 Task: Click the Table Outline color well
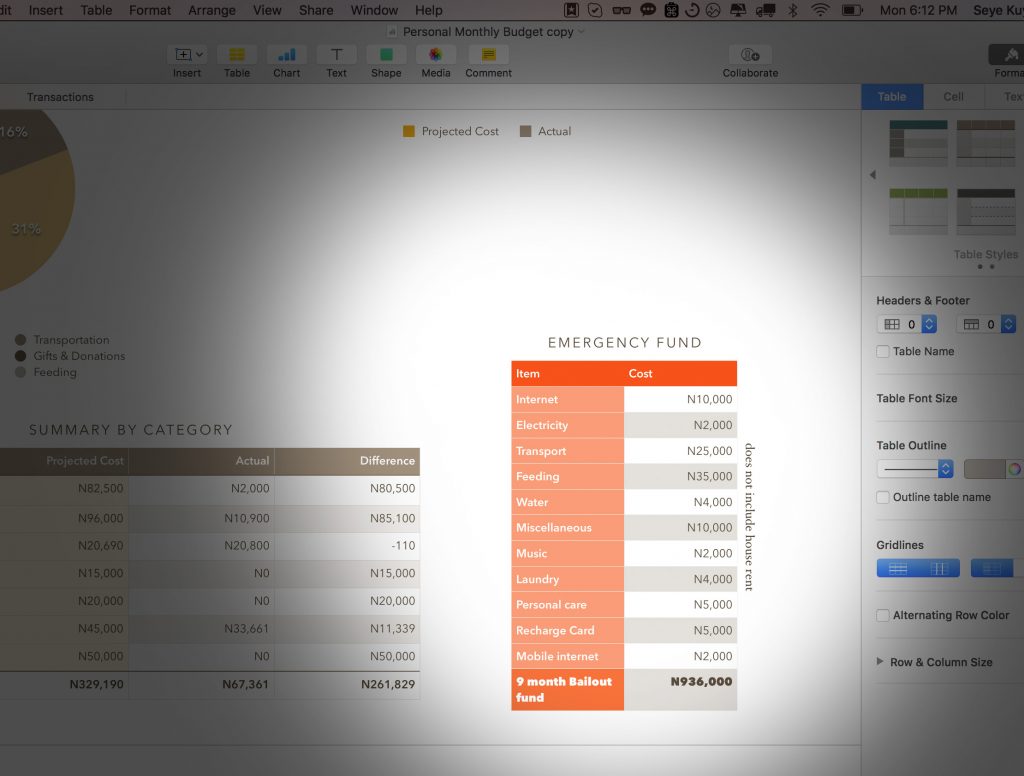(985, 469)
